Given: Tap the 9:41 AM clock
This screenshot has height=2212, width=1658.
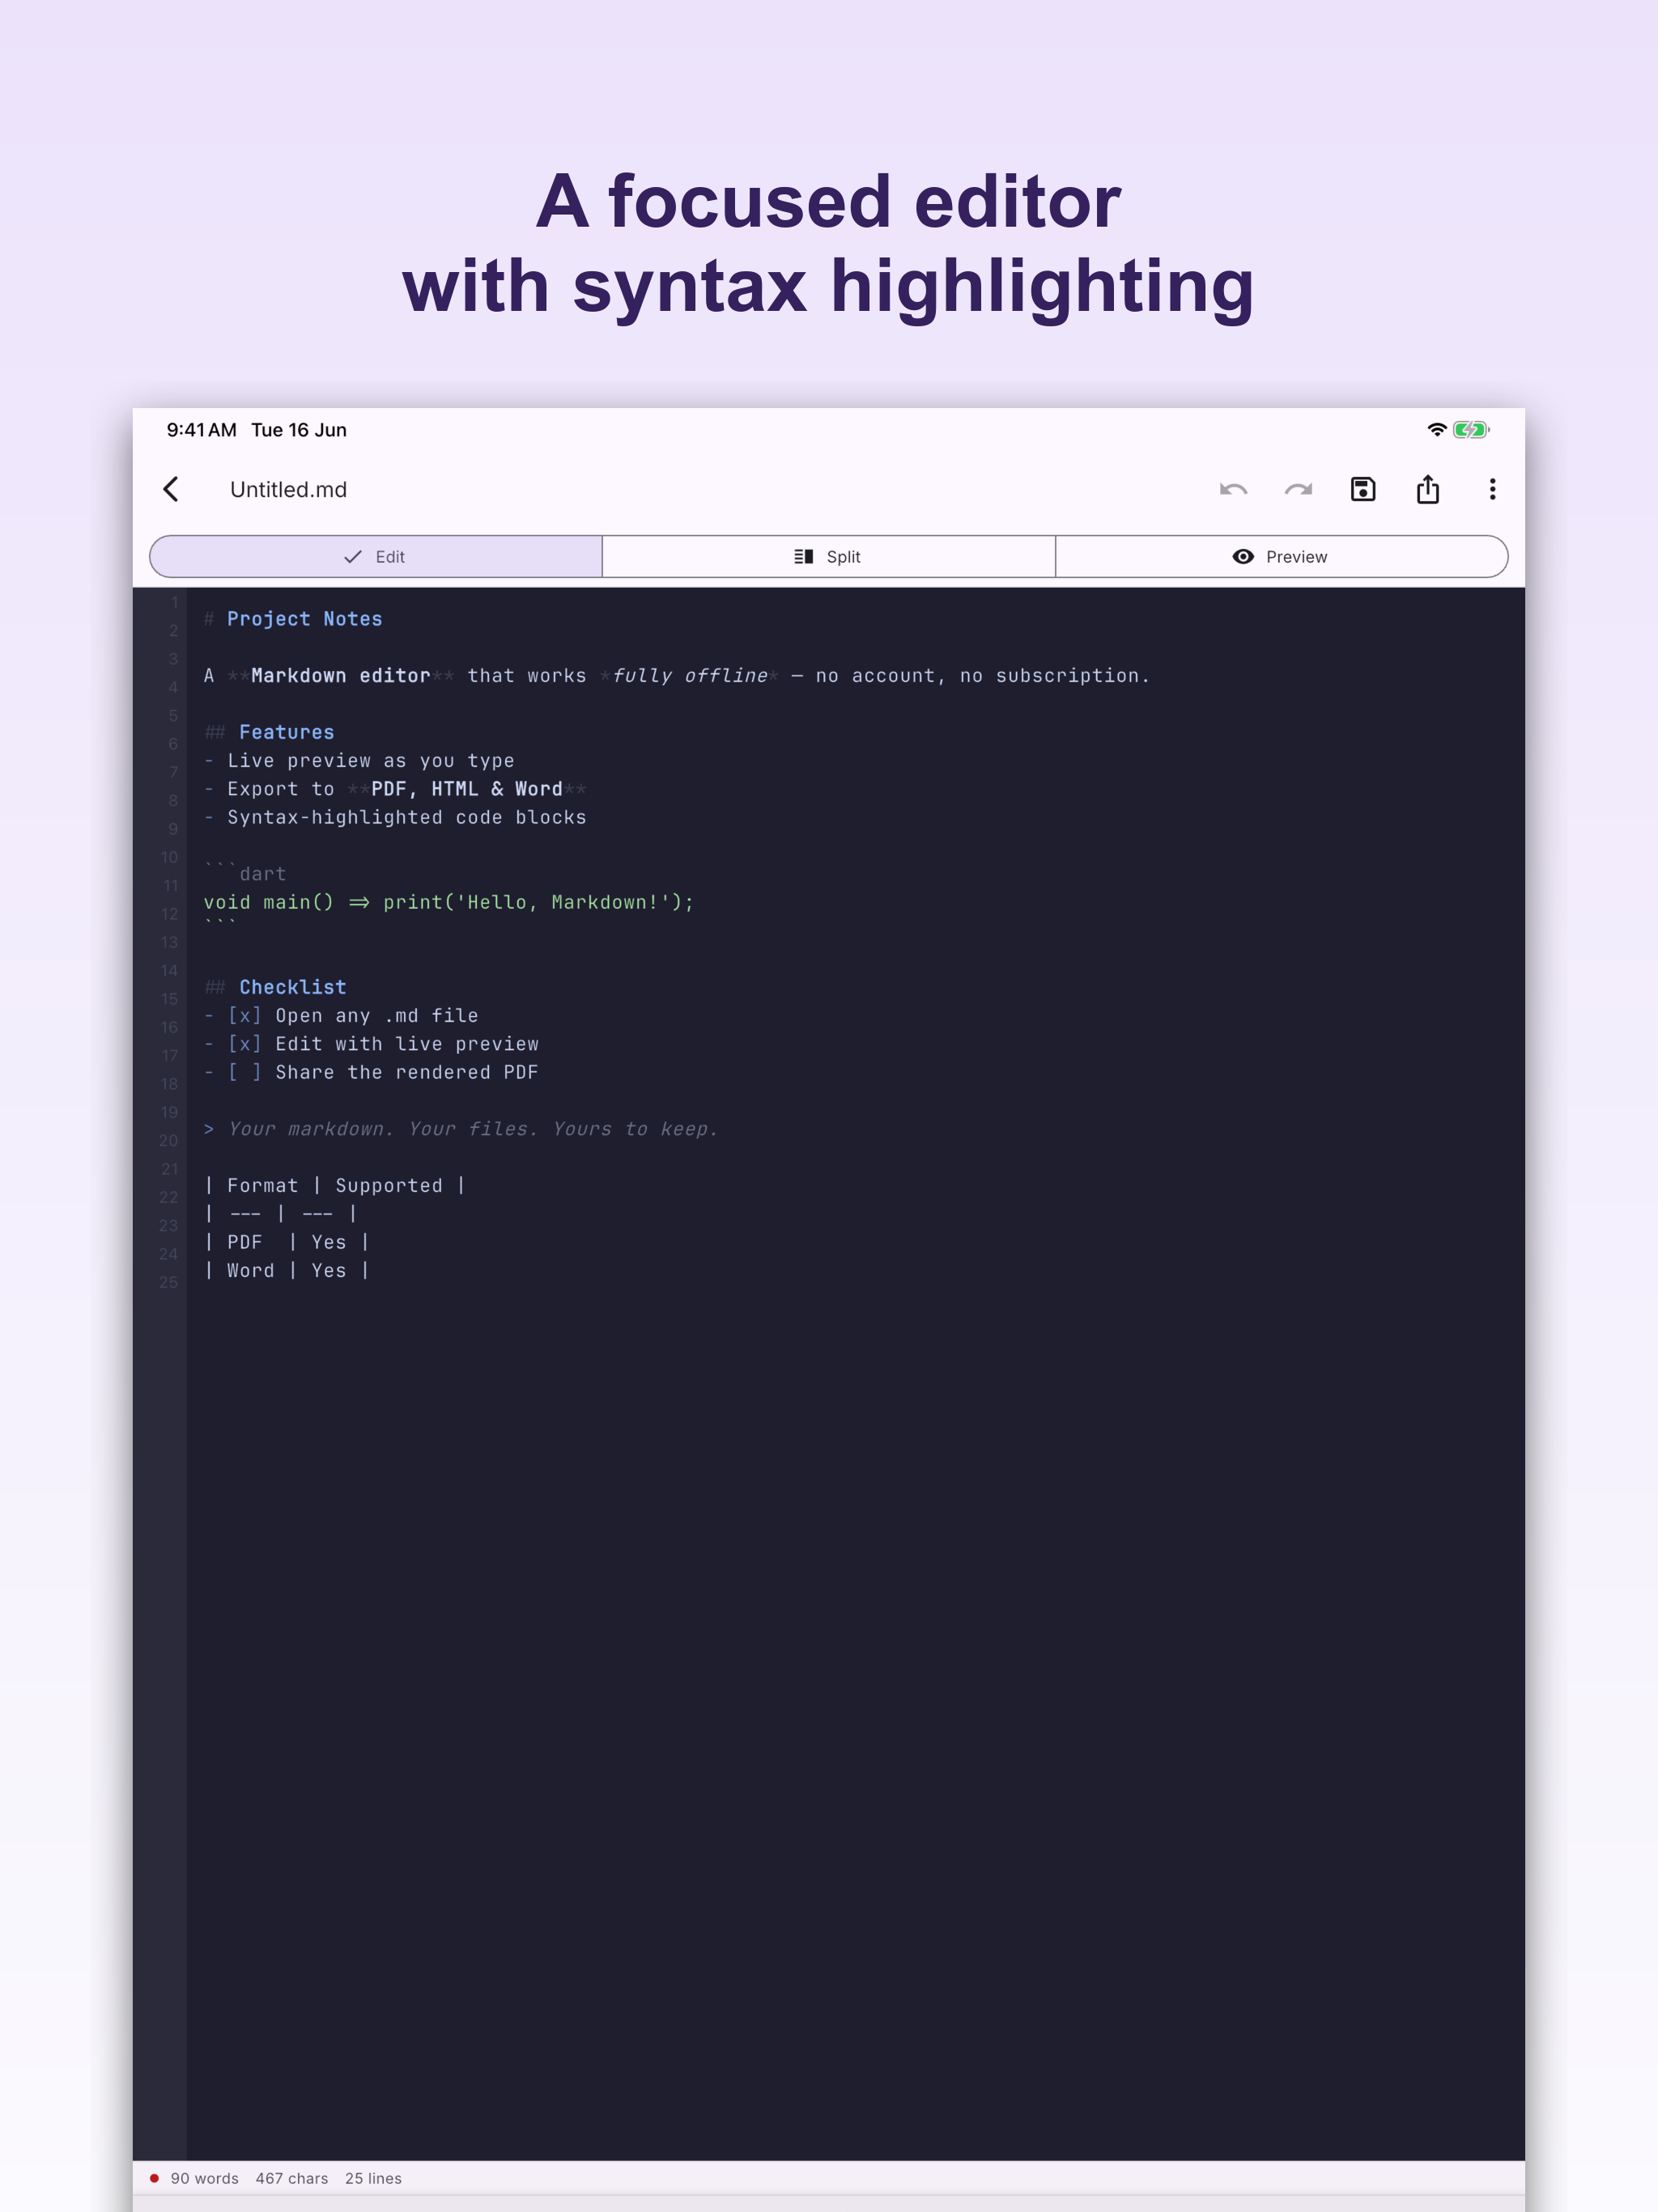Looking at the screenshot, I should click(201, 430).
